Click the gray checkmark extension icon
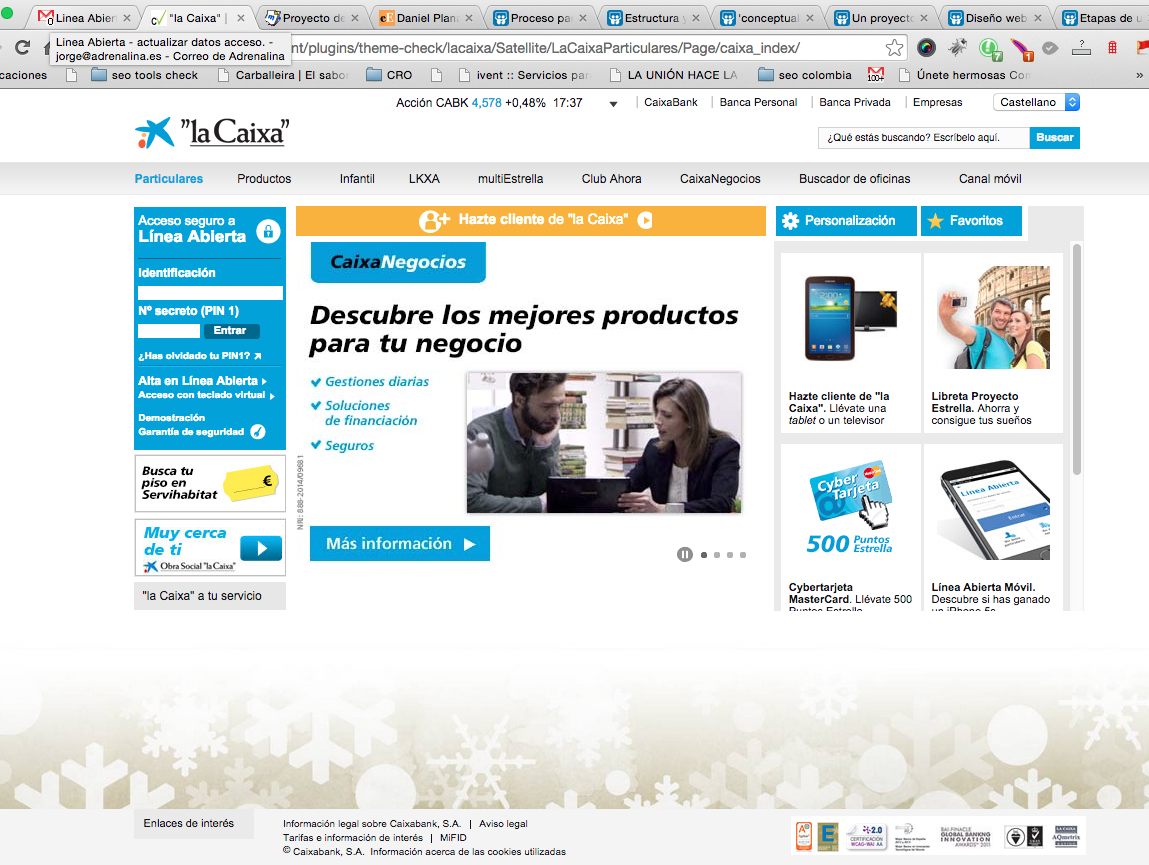 [x=1050, y=48]
